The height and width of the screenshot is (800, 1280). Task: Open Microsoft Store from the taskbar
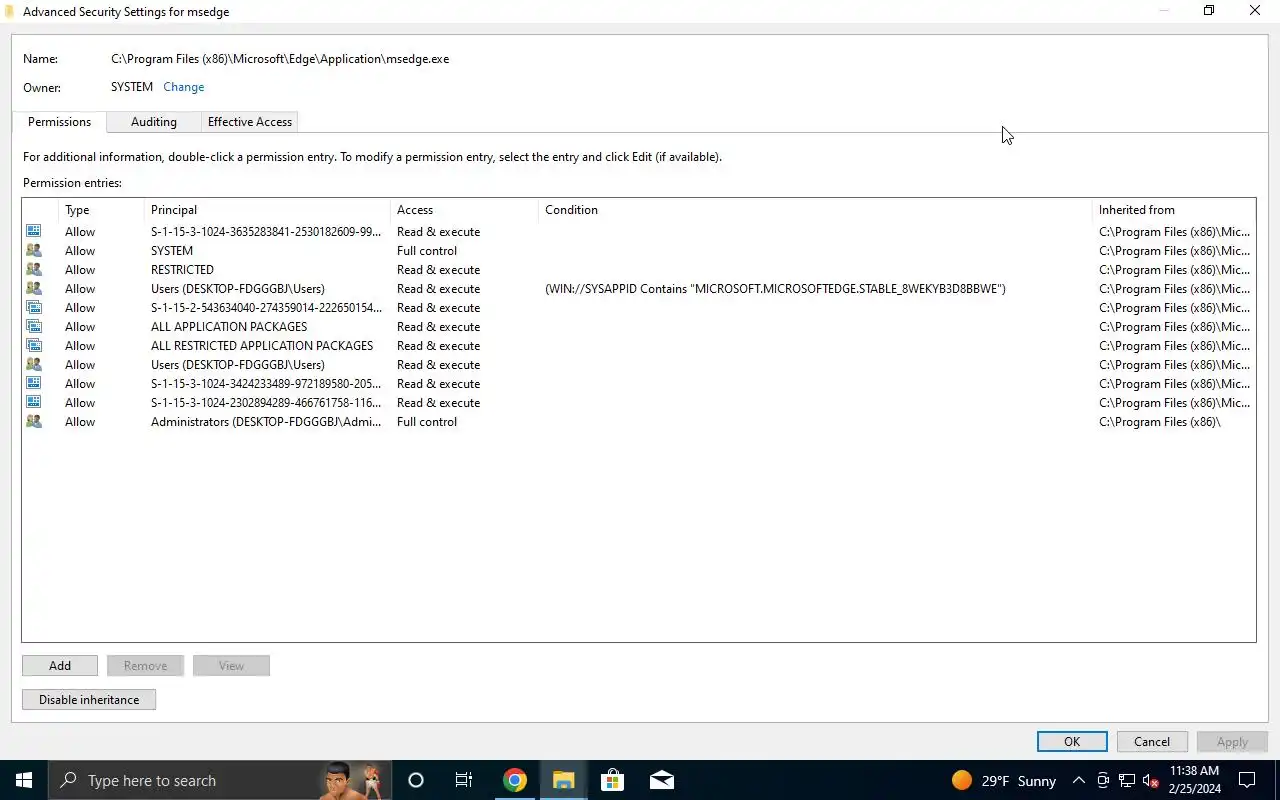[x=613, y=780]
